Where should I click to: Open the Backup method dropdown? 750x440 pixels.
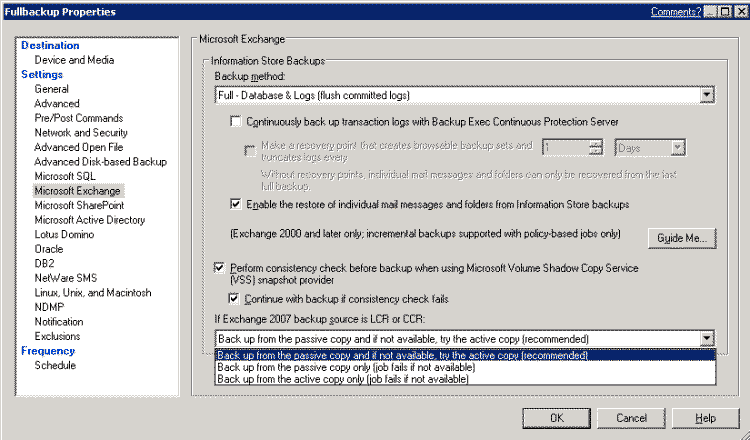[x=706, y=95]
